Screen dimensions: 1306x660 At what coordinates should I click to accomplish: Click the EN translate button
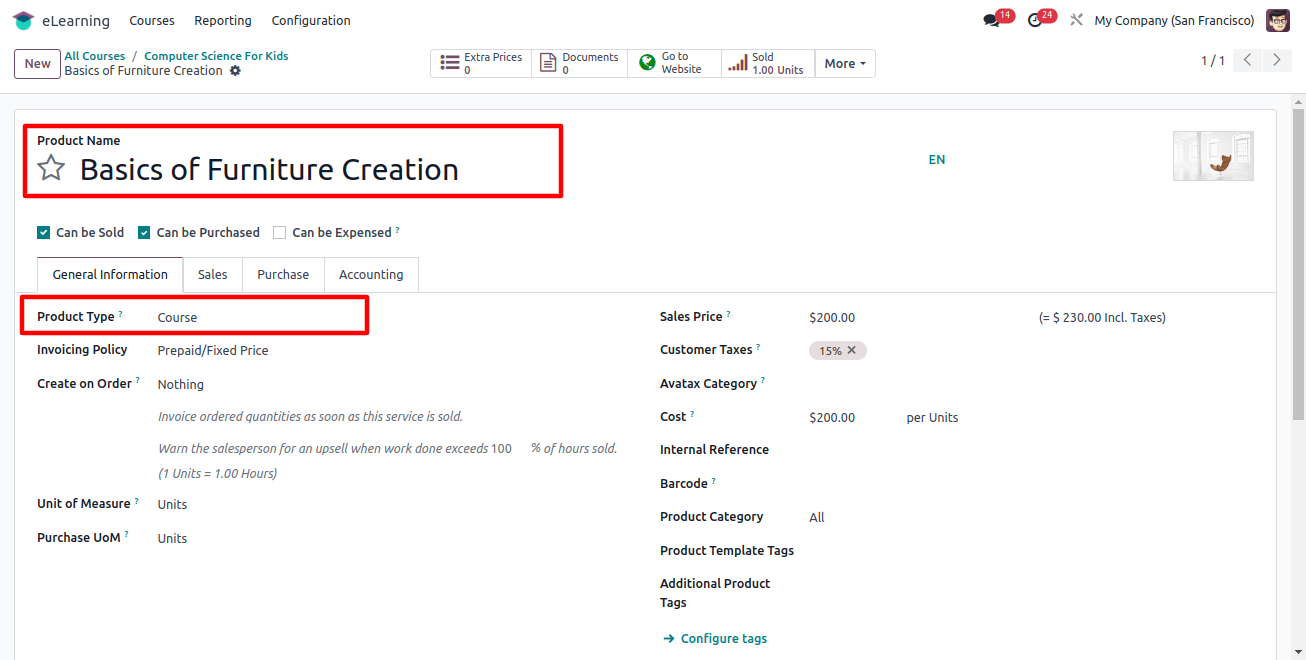click(x=937, y=160)
